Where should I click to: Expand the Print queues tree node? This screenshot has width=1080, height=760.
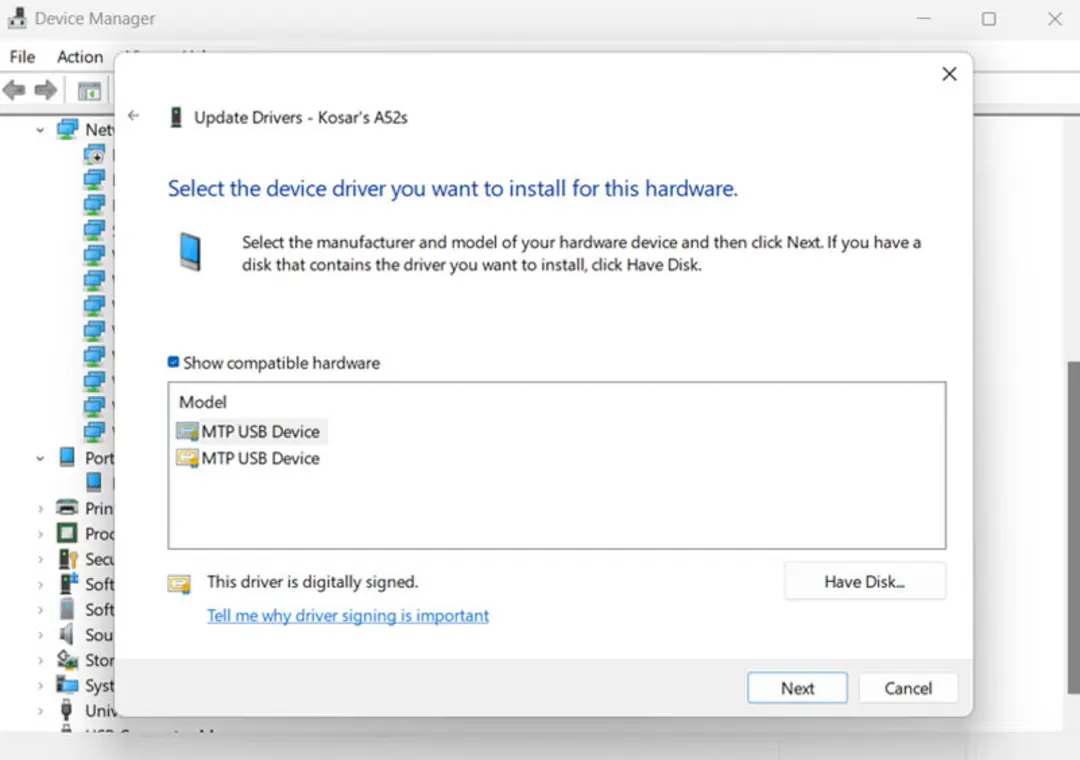(40, 509)
